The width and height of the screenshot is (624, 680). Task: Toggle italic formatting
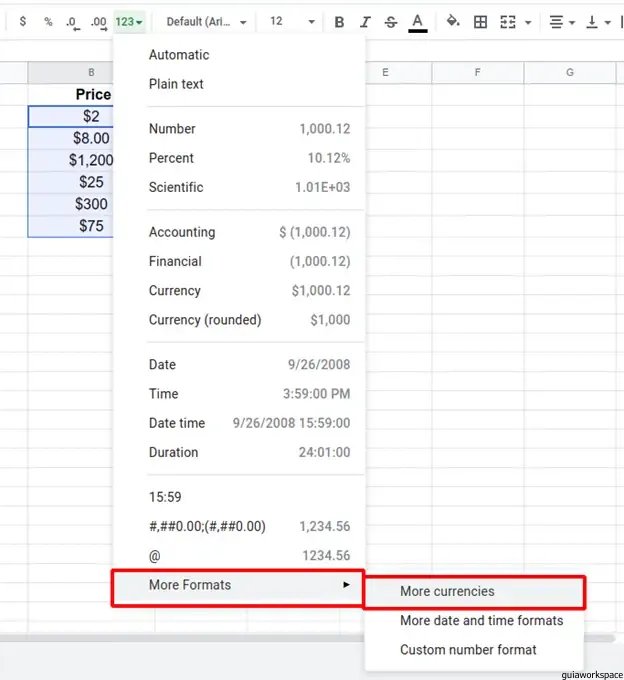[x=365, y=22]
